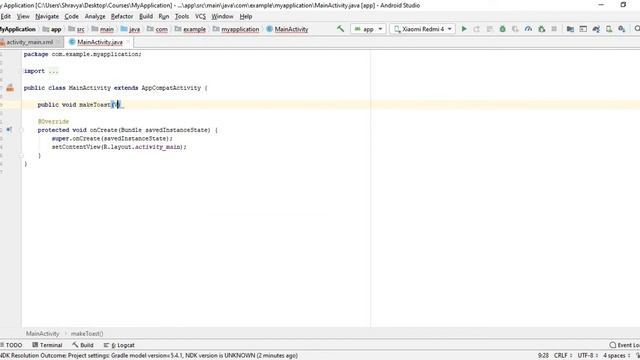Open the app run configuration dropdown
Screen dimensions: 640x360
pyautogui.click(x=368, y=29)
